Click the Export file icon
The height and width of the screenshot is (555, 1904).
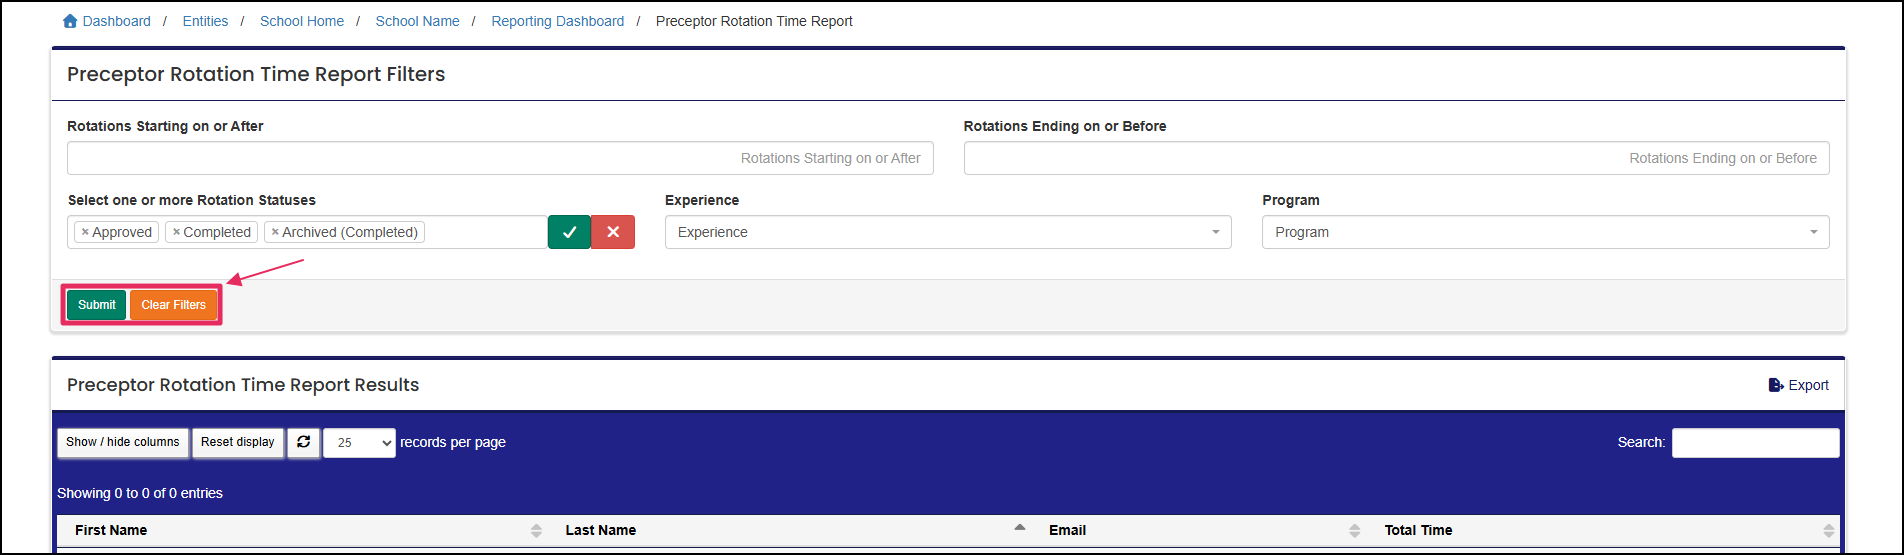tap(1776, 385)
